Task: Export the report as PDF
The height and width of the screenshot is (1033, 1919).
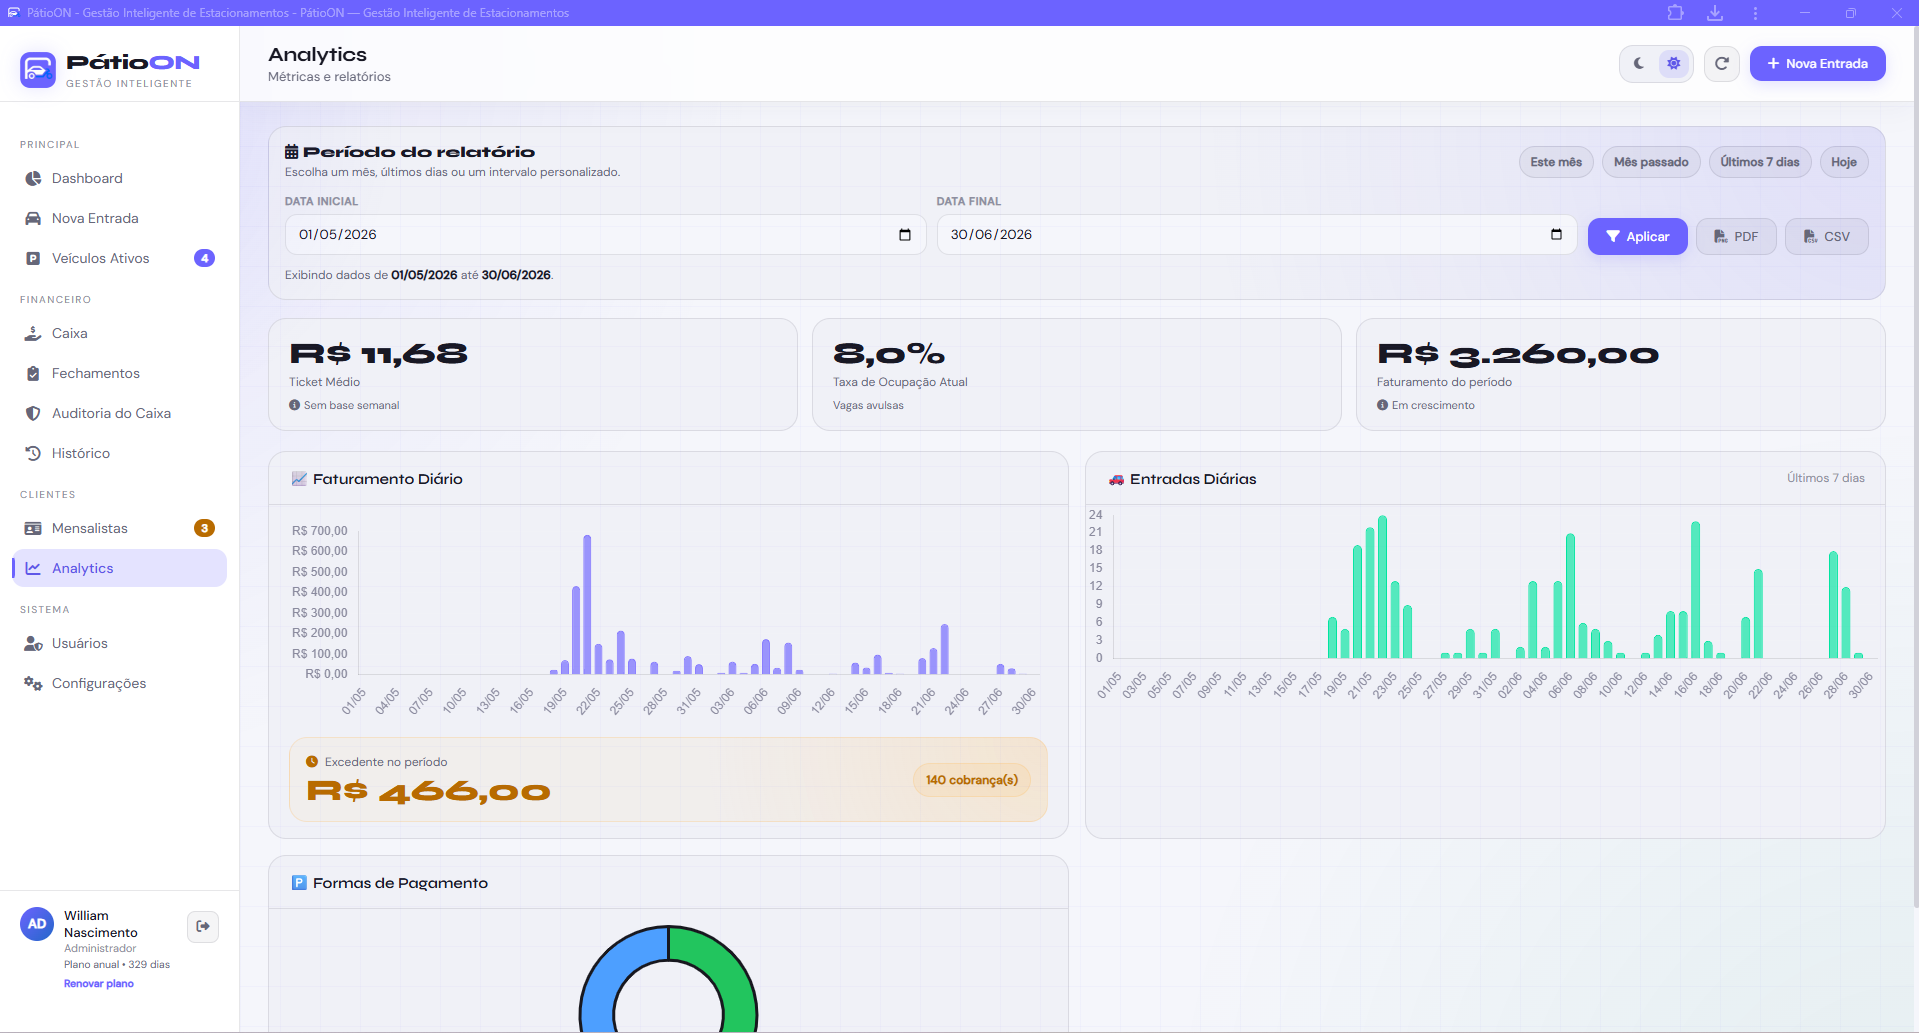Action: 1736,236
